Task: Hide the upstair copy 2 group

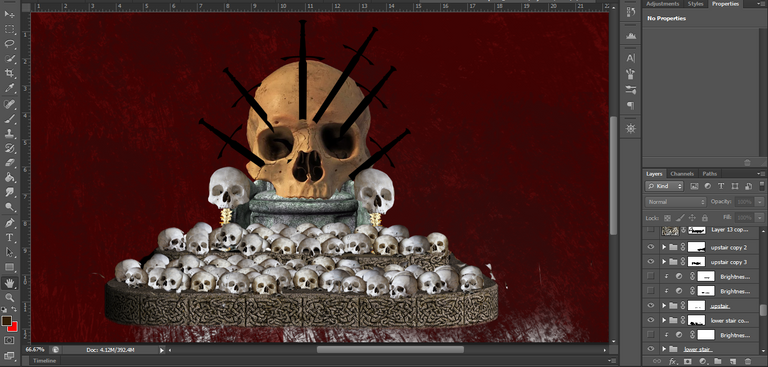Action: (650, 247)
